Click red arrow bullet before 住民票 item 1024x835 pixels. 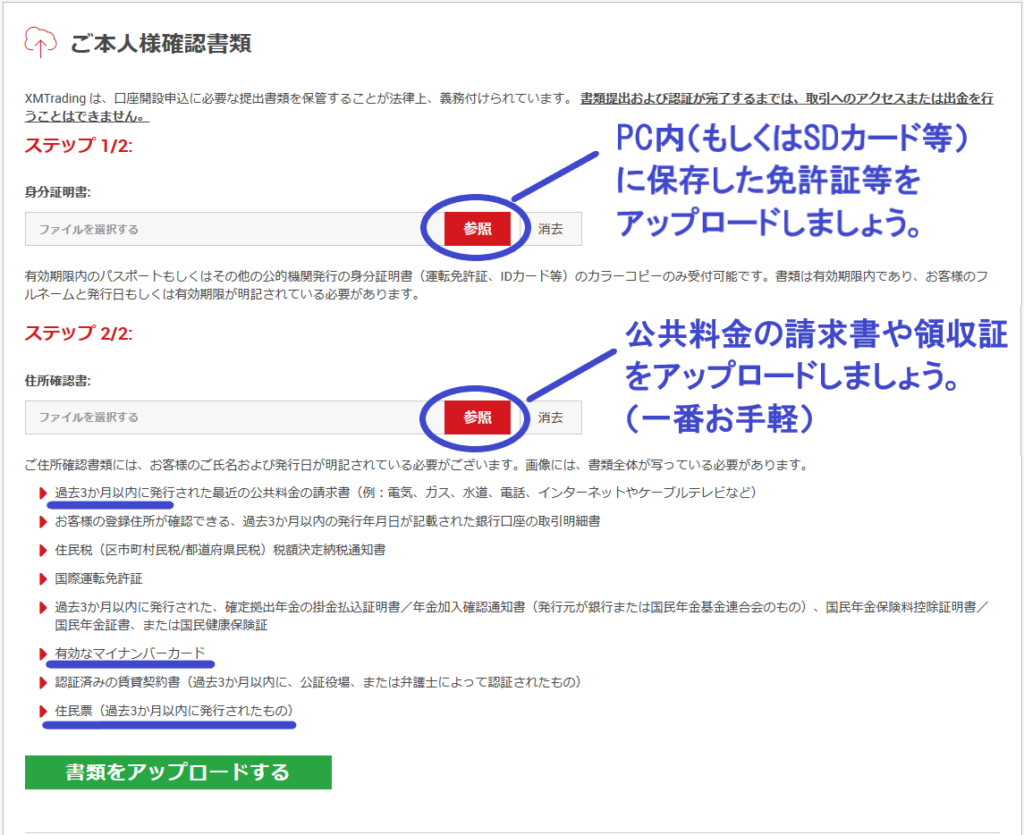(43, 711)
